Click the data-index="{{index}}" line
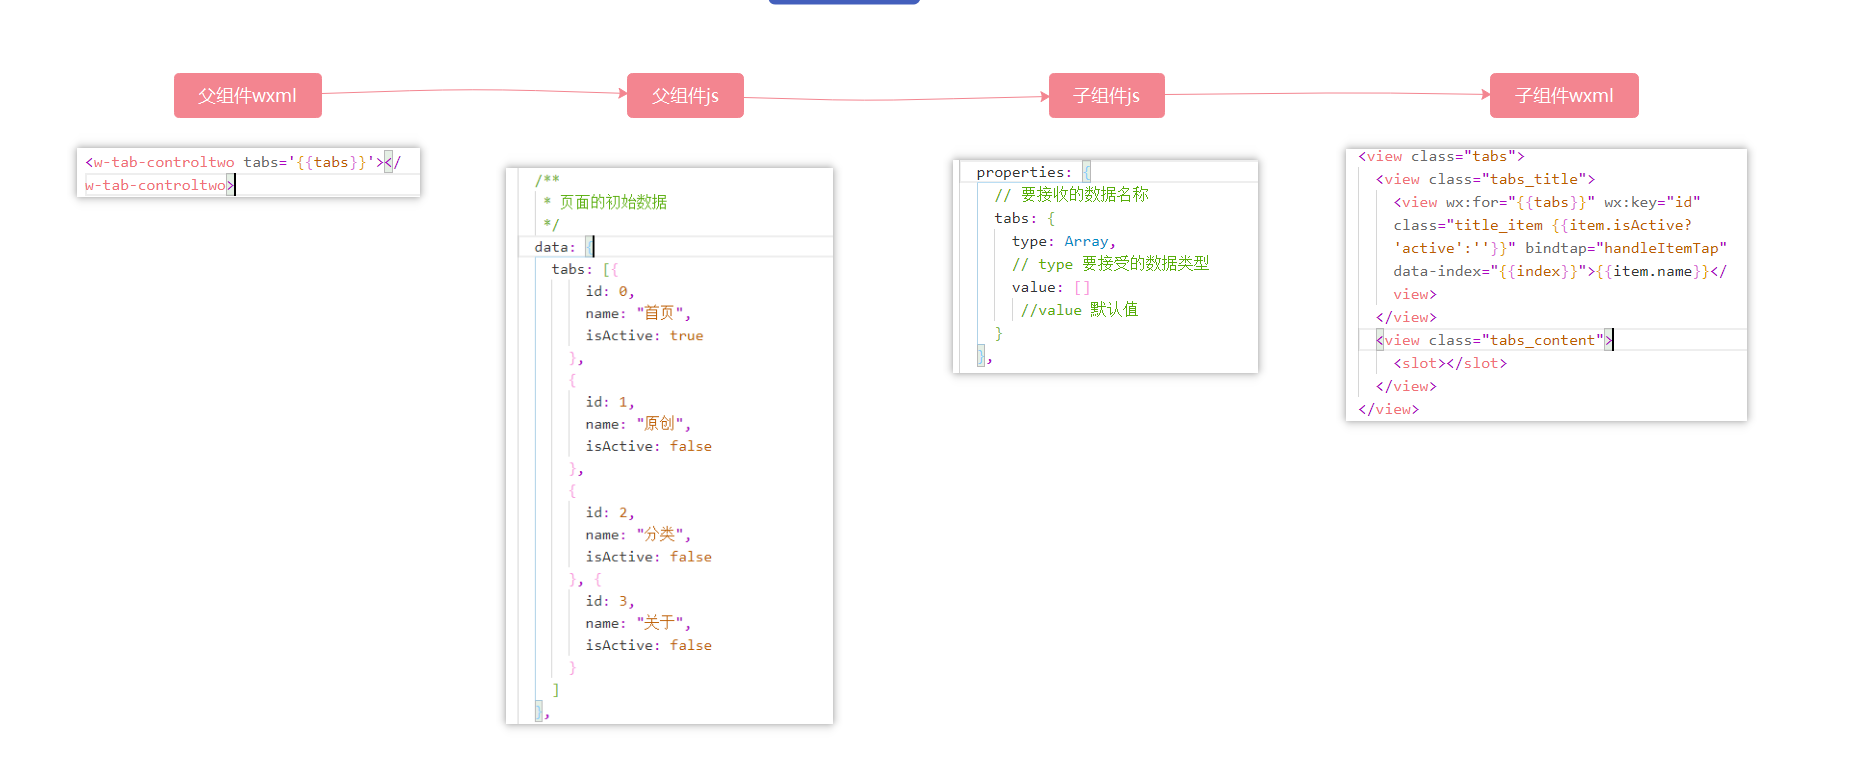The height and width of the screenshot is (771, 1861). 1560,271
